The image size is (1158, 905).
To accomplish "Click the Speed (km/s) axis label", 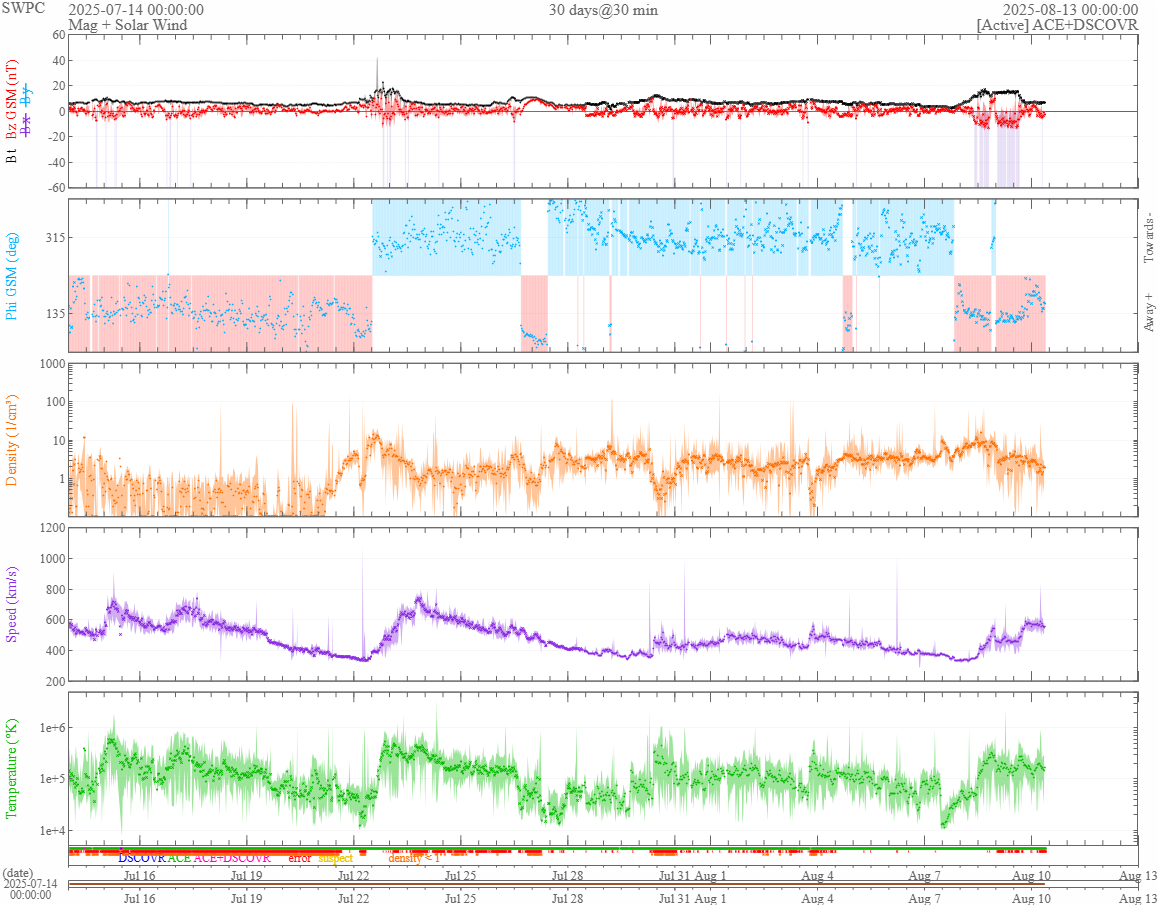I will (11, 604).
